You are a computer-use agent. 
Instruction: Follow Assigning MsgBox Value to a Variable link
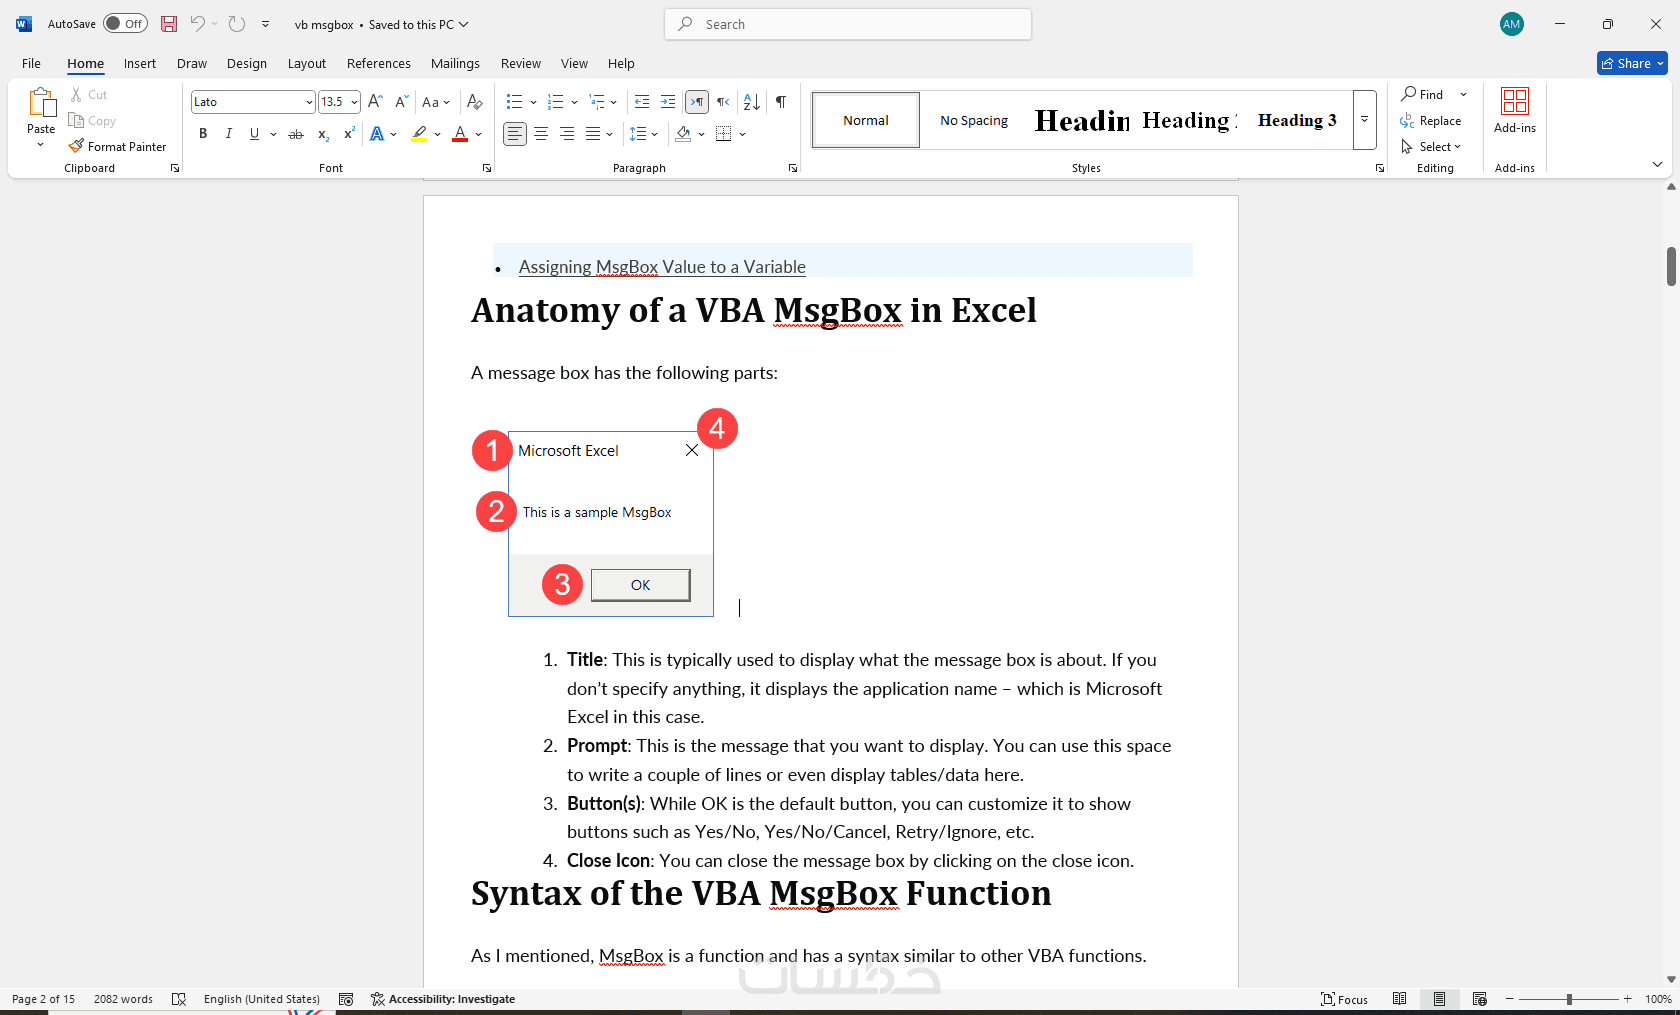tap(662, 267)
